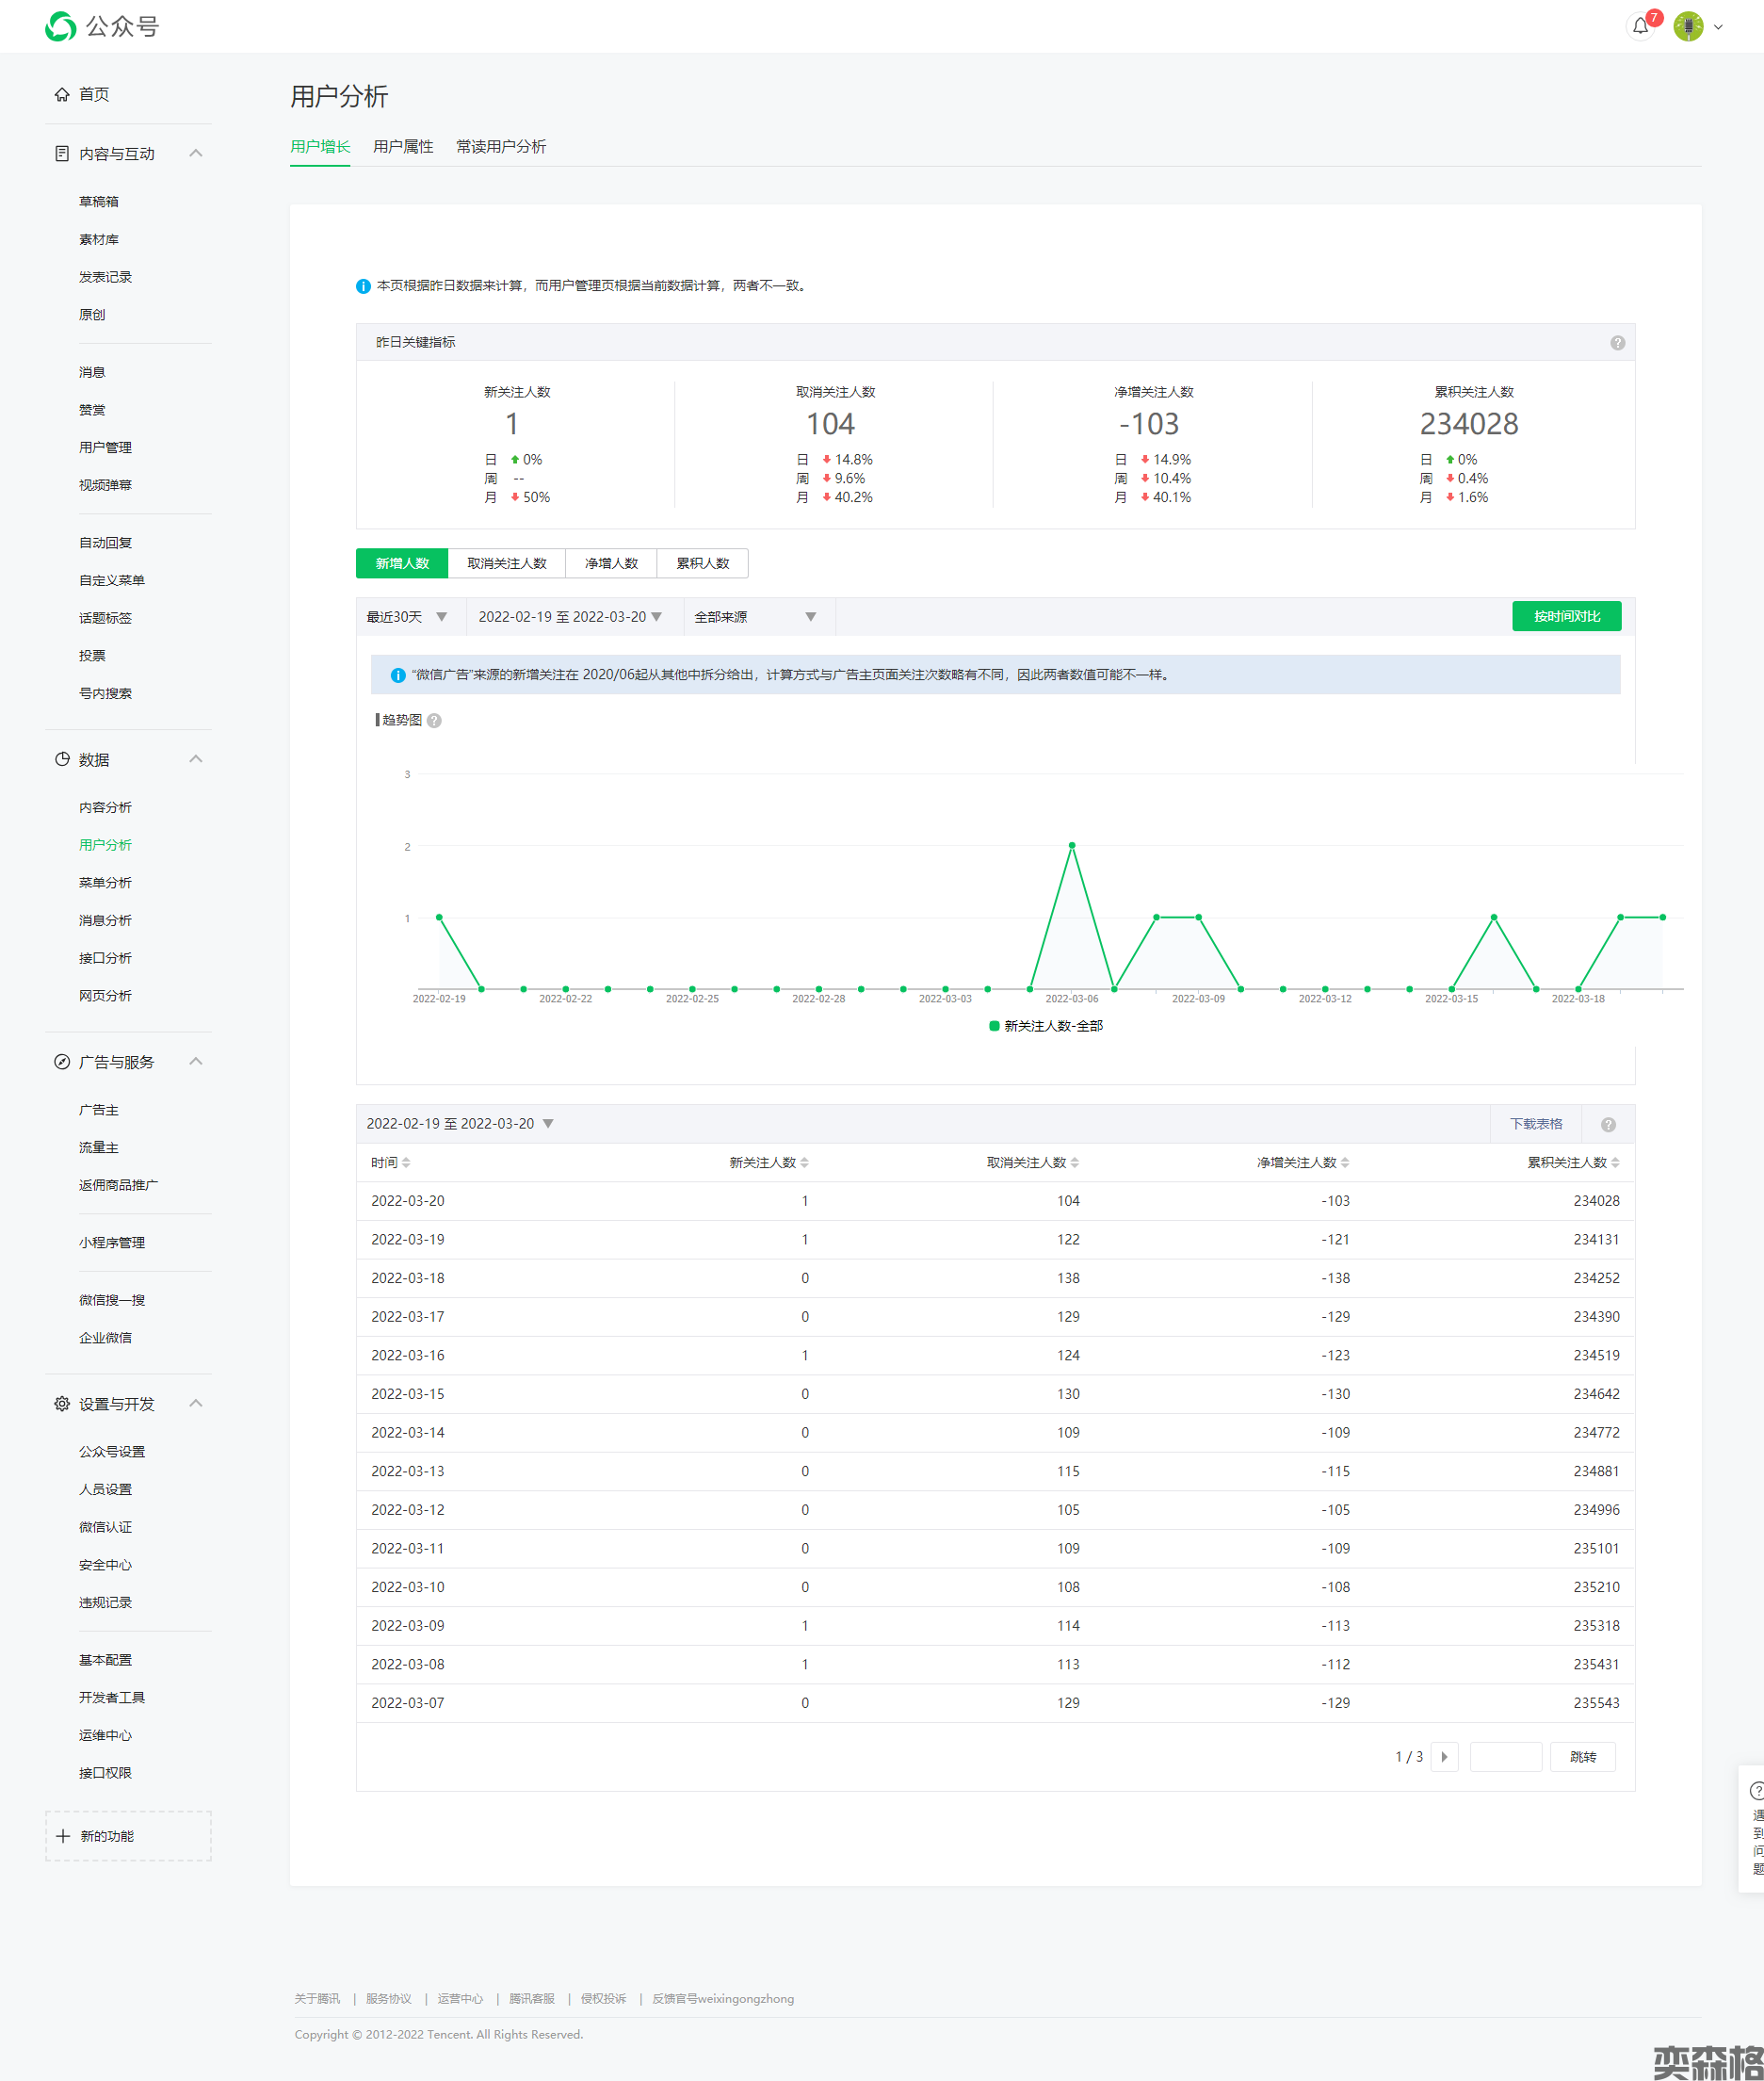Image resolution: width=1764 pixels, height=2081 pixels.
Task: Click next page arrow in pagination
Action: click(1444, 1757)
